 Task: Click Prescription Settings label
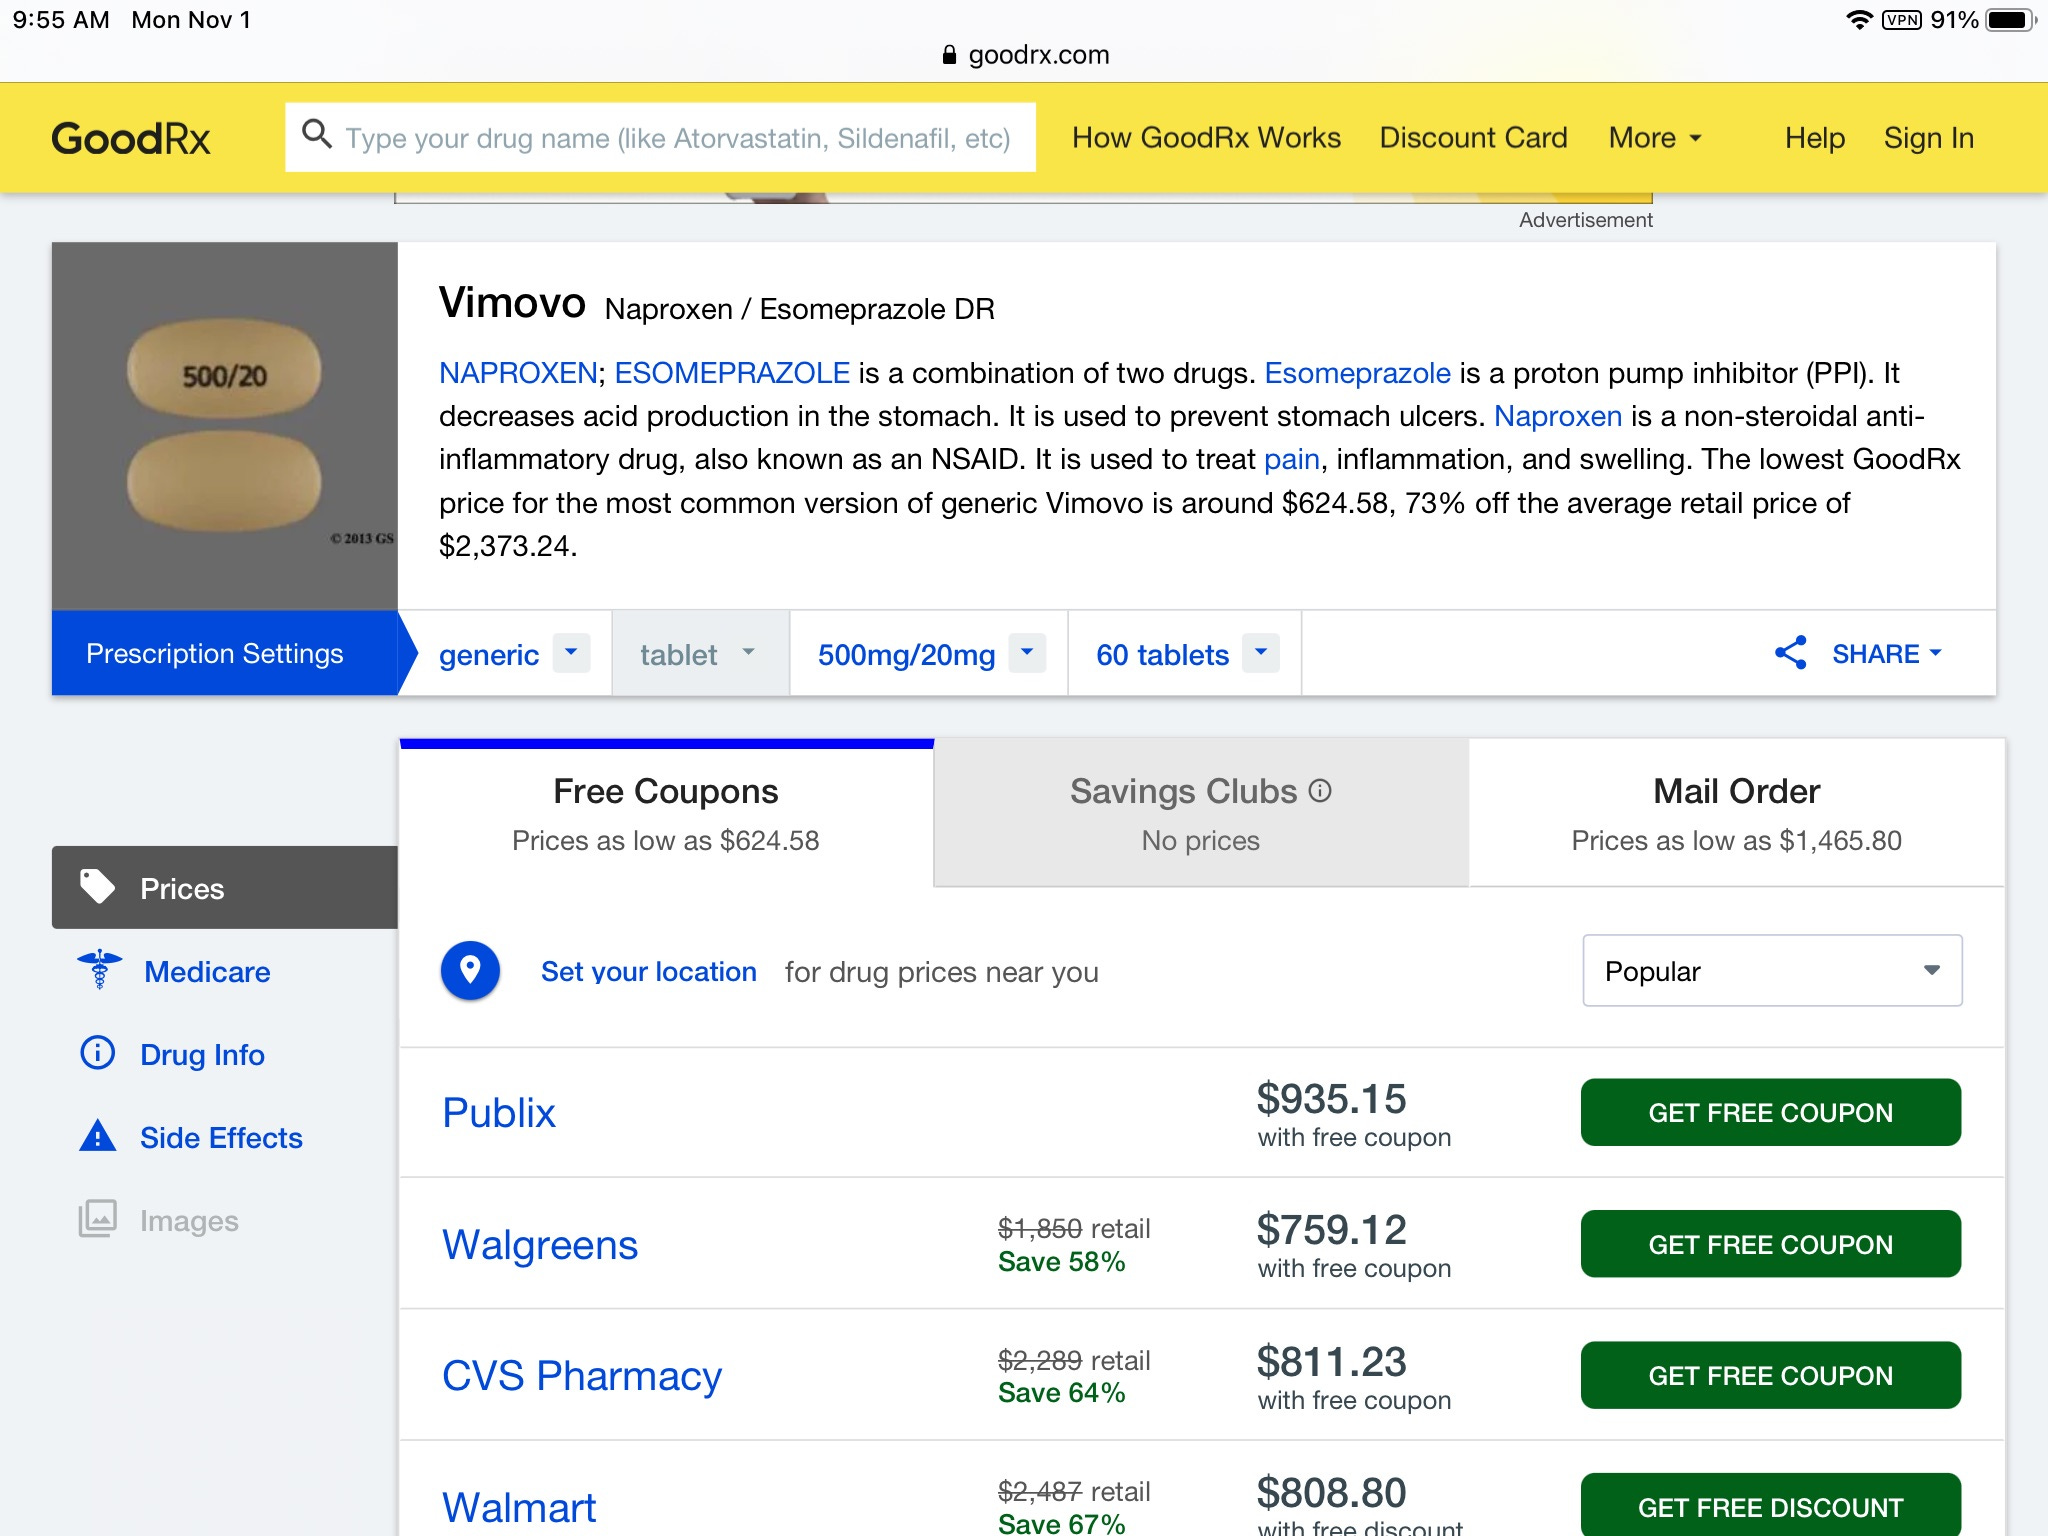click(214, 653)
